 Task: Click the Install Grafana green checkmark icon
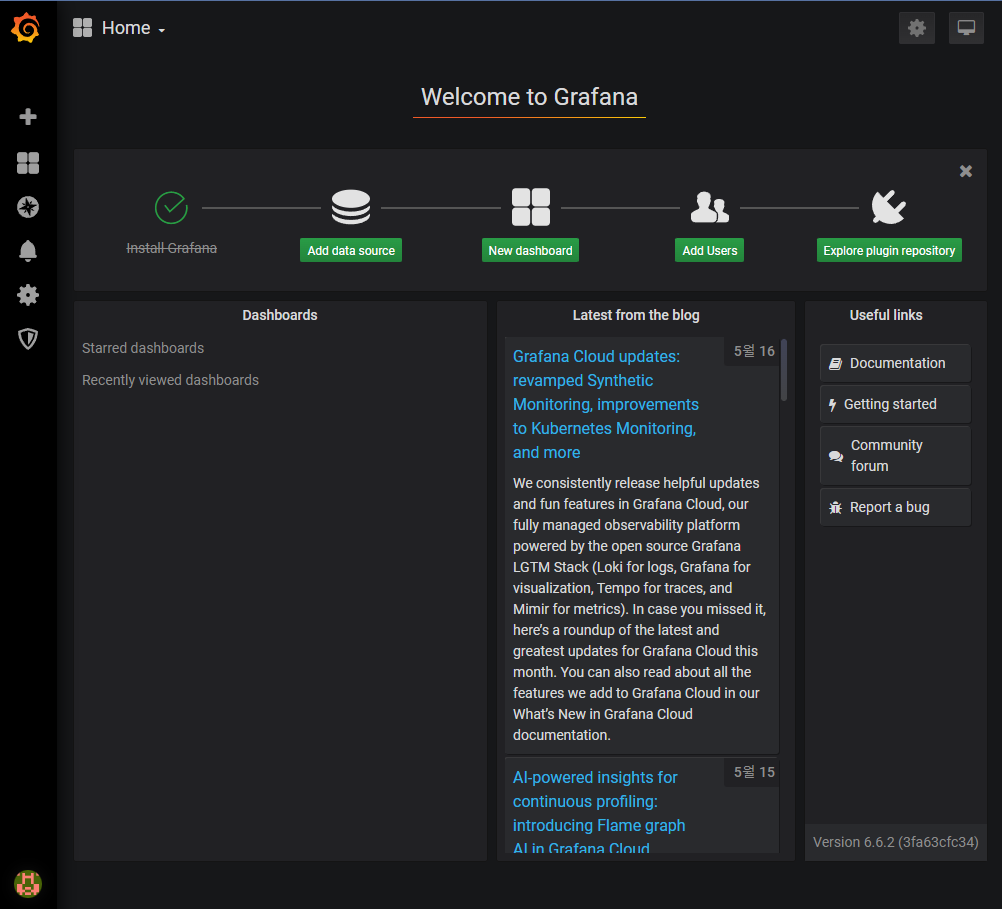click(x=171, y=208)
